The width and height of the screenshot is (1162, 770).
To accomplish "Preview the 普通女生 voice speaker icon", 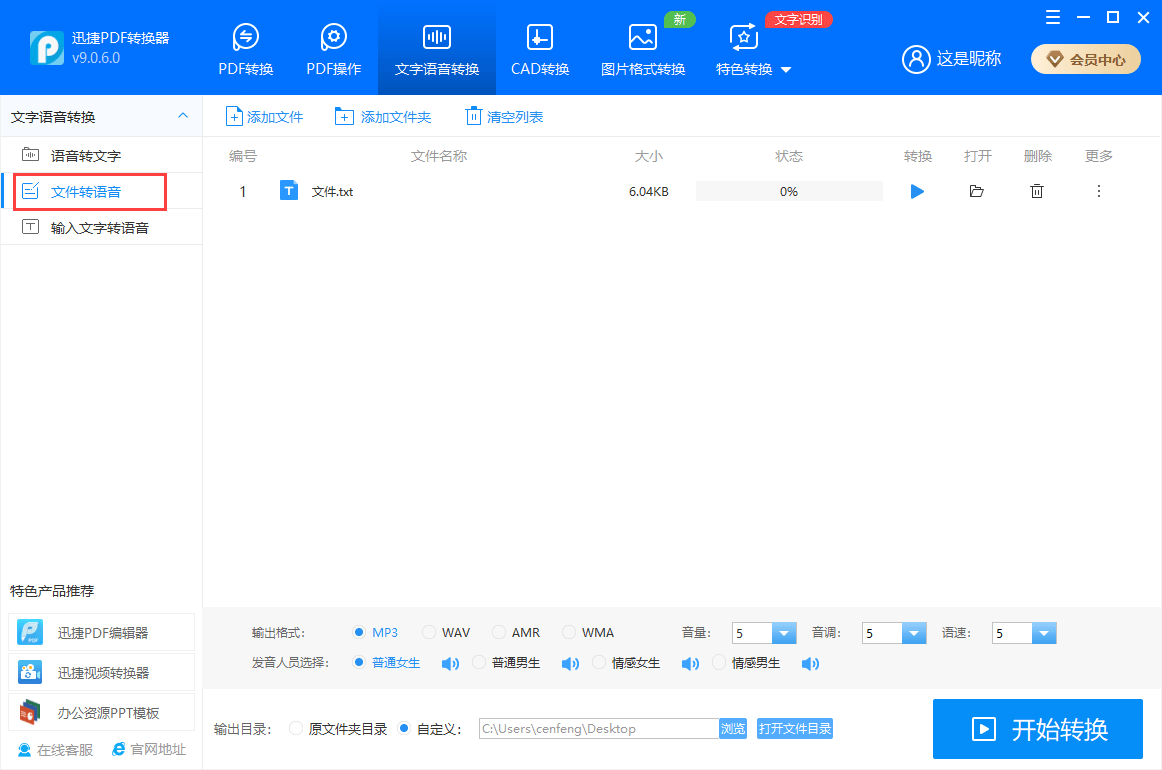I will (450, 663).
